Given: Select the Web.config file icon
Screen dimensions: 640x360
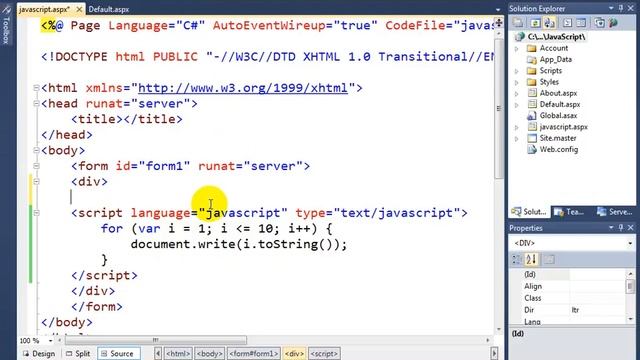Looking at the screenshot, I should pos(531,149).
